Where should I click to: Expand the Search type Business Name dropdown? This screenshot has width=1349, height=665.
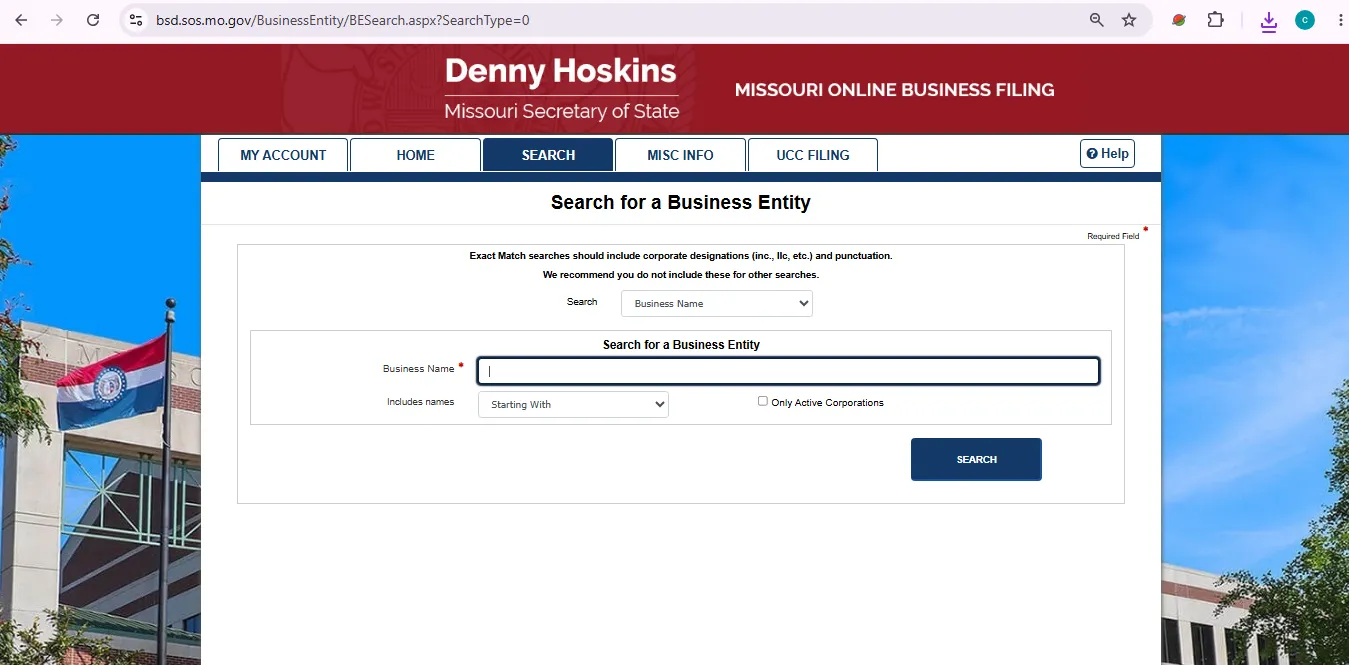click(717, 303)
